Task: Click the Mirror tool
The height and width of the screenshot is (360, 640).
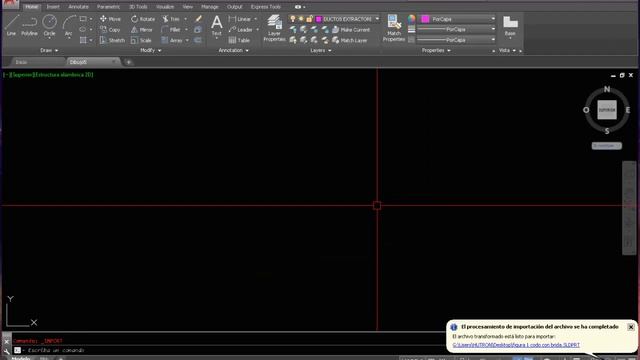Action: (x=141, y=29)
